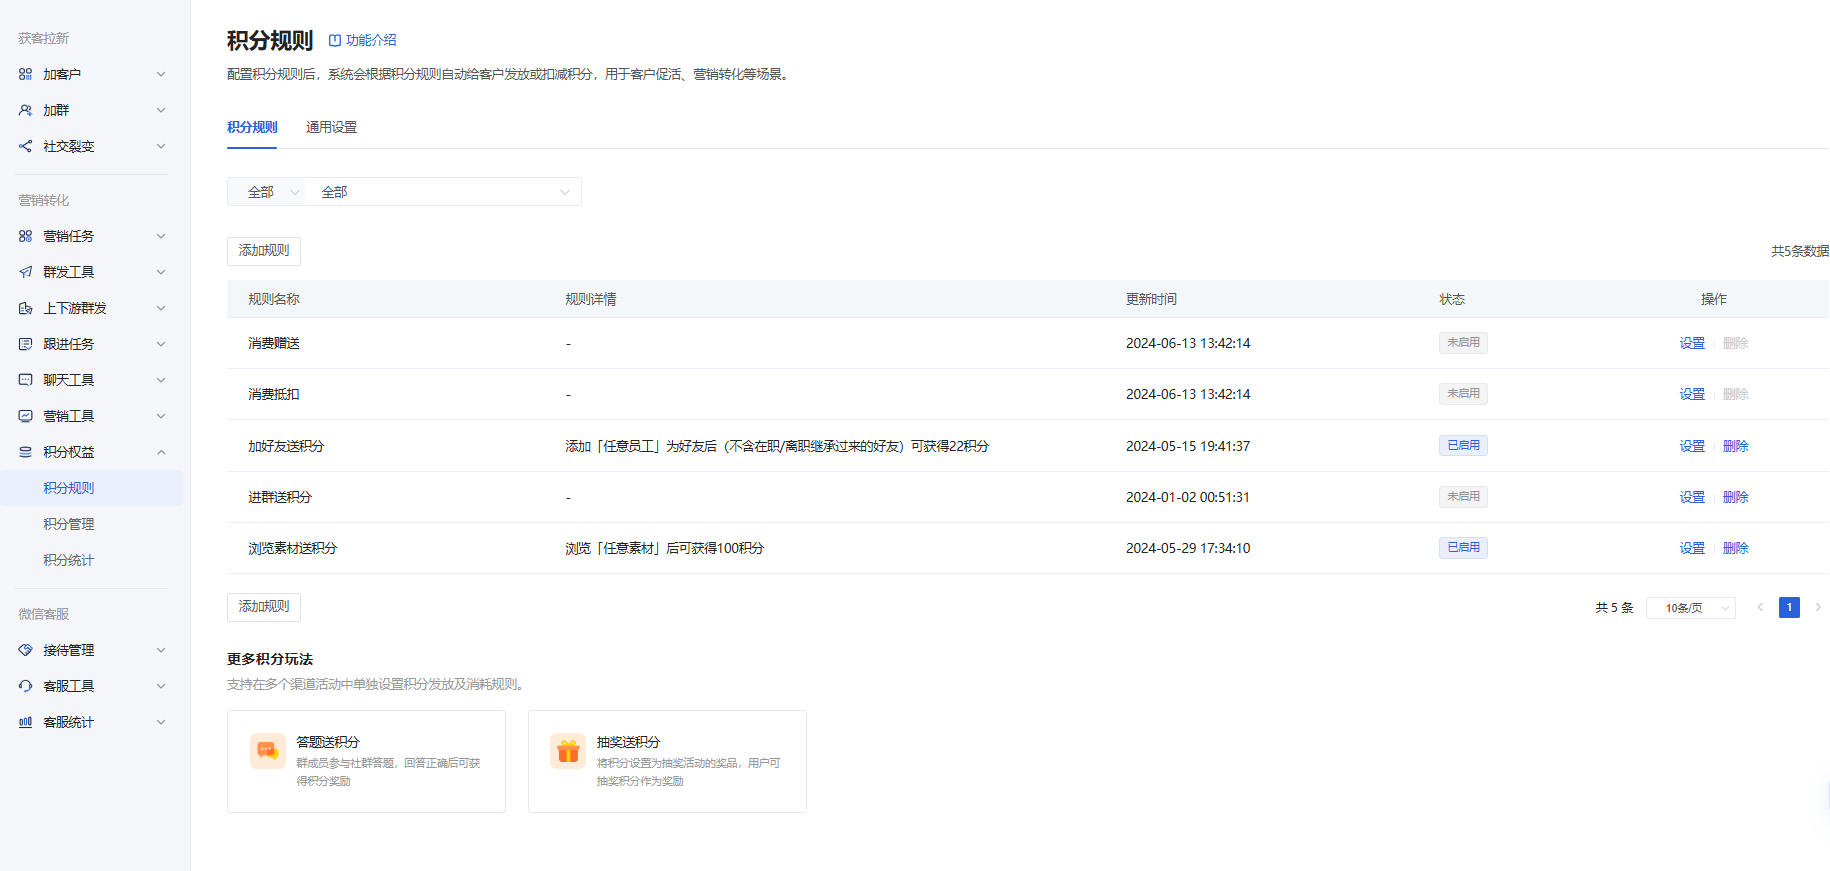Screen dimensions: 1830x871
Task: Open the 答题送积分 card
Action: 366,761
